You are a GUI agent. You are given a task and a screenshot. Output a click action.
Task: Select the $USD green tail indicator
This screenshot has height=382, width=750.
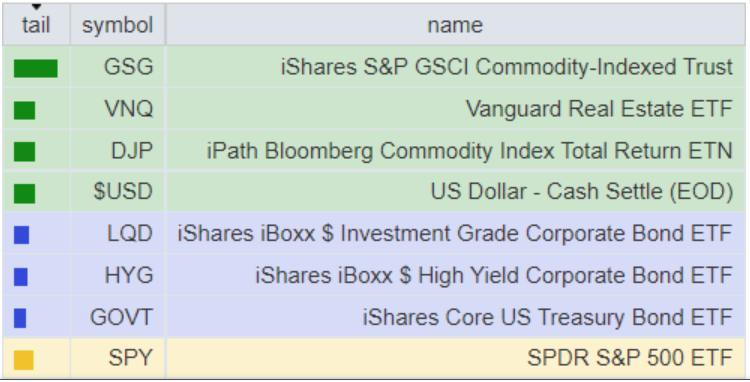24,194
